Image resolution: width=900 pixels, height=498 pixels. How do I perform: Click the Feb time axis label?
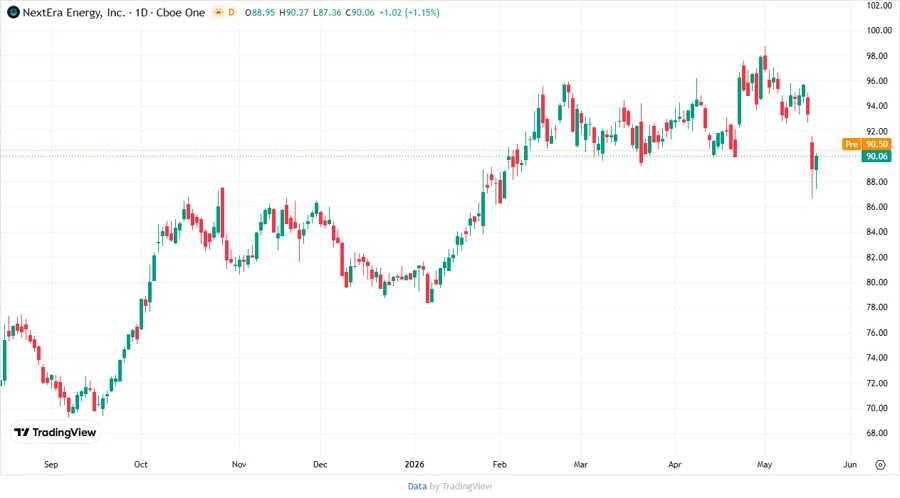pos(500,464)
